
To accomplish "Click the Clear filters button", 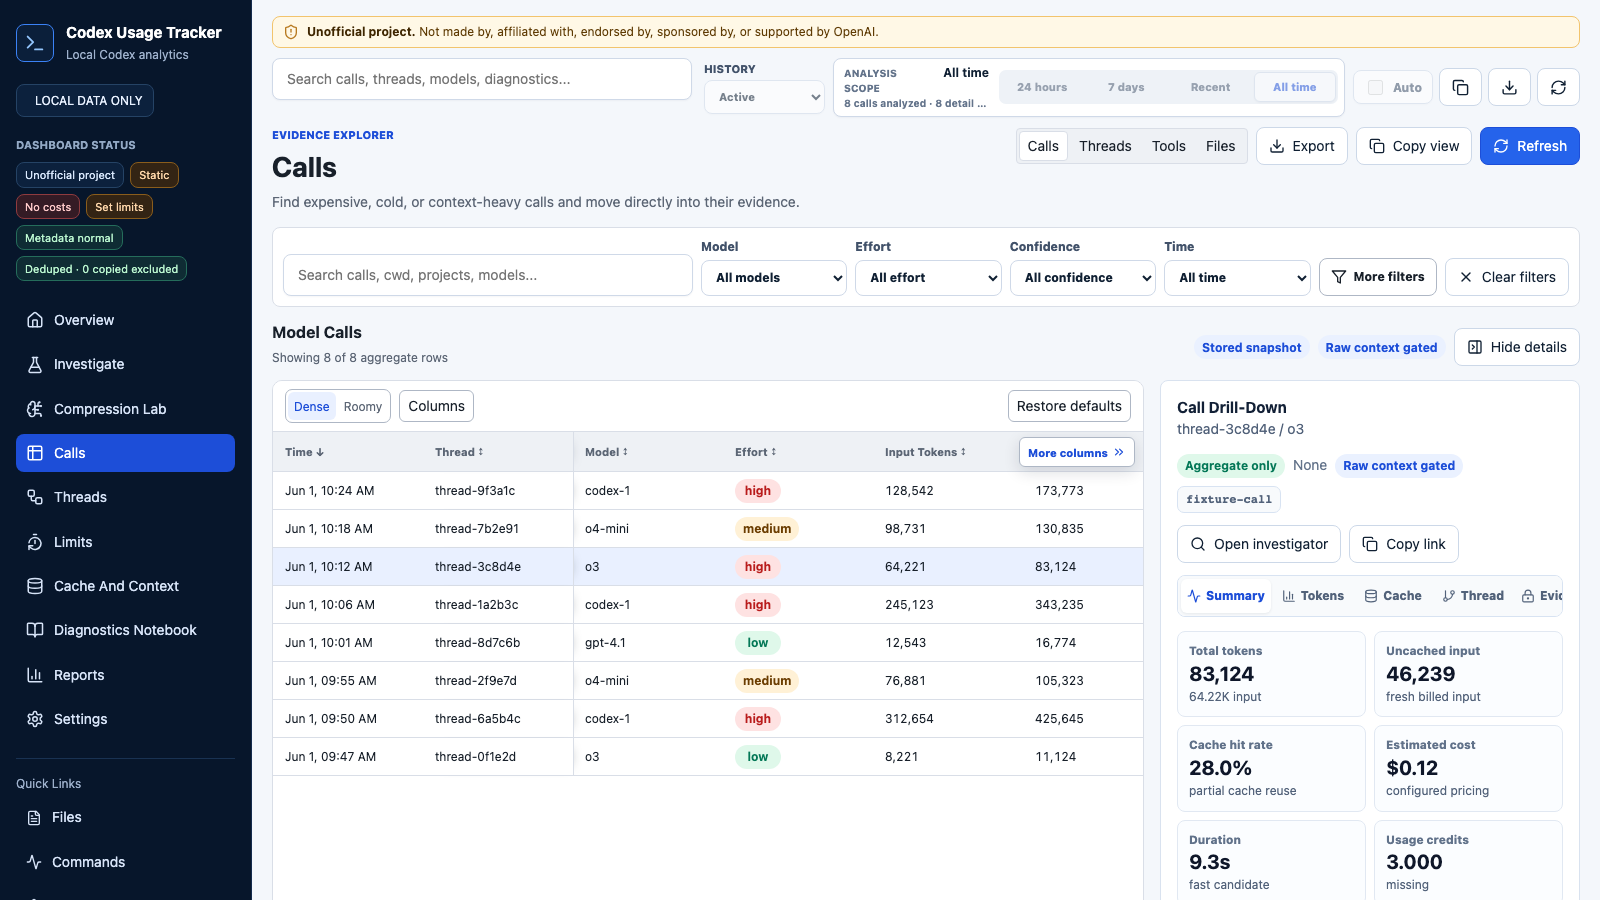I will [x=1507, y=277].
